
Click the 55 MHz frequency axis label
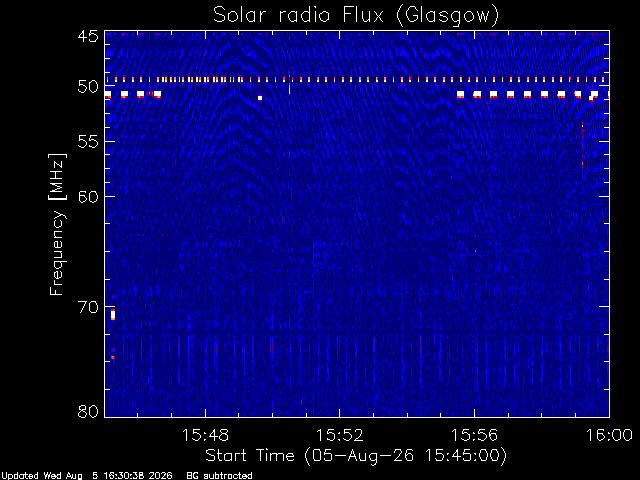(88, 142)
